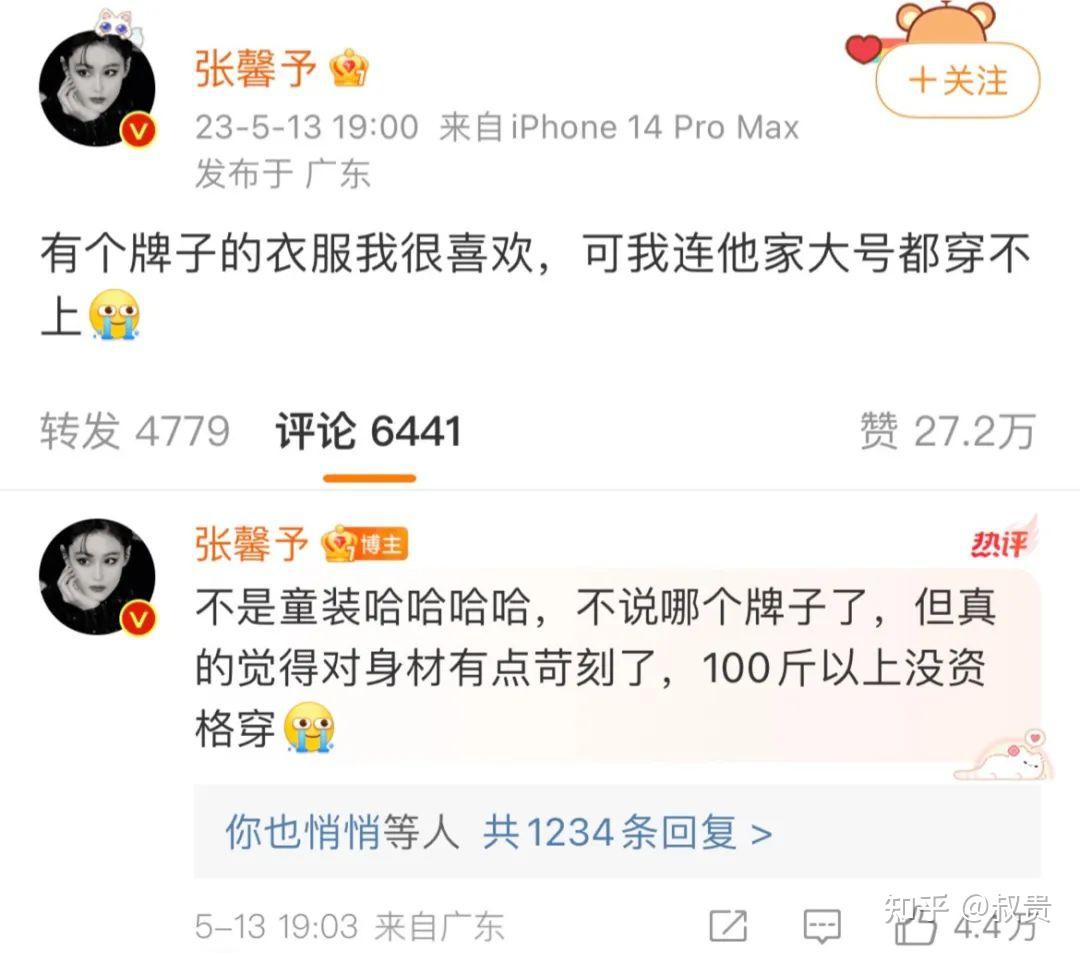The height and width of the screenshot is (953, 1080).
Task: Open the 你也悄悄 user link
Action: click(303, 832)
